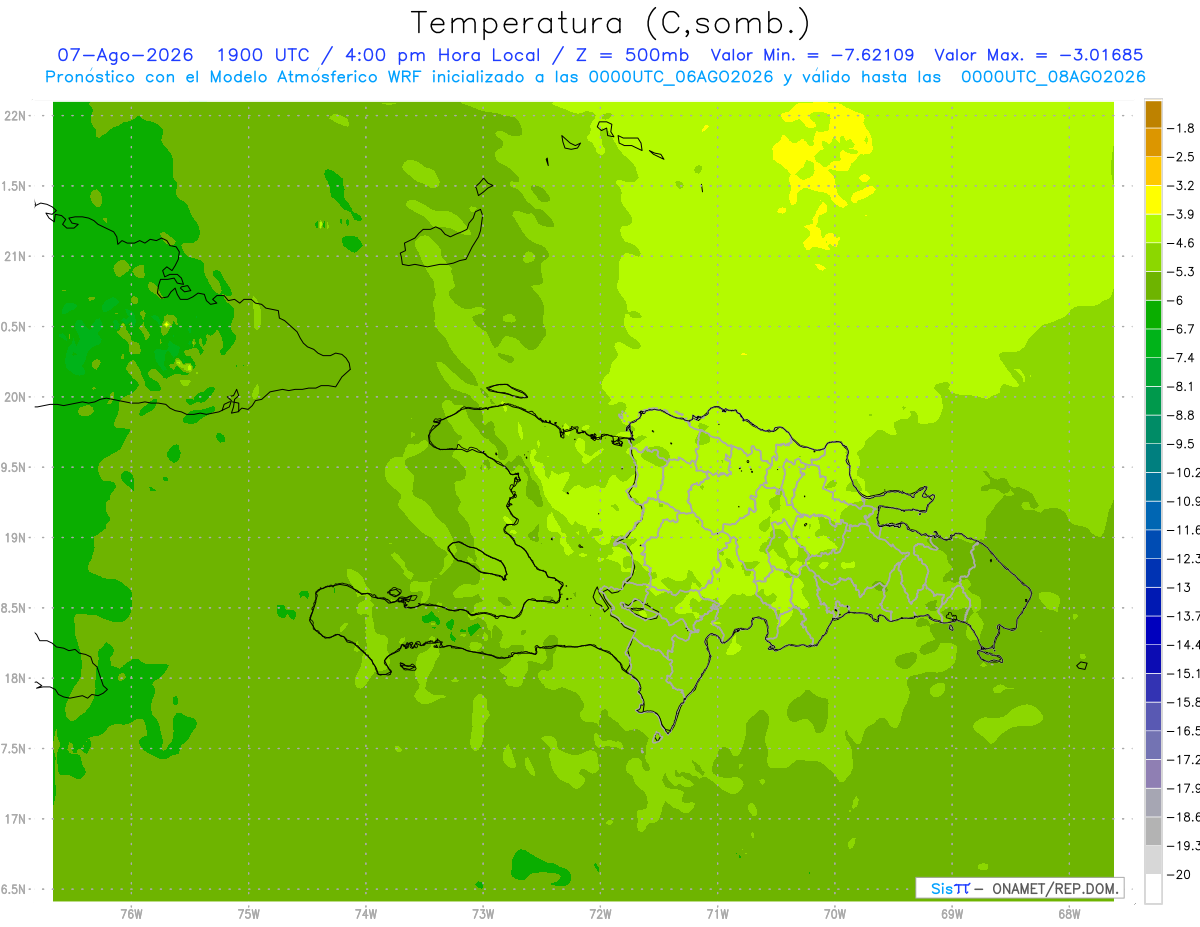This screenshot has width=1200, height=927.
Task: Click the "-6.7" colorbar label
Action: (1183, 329)
